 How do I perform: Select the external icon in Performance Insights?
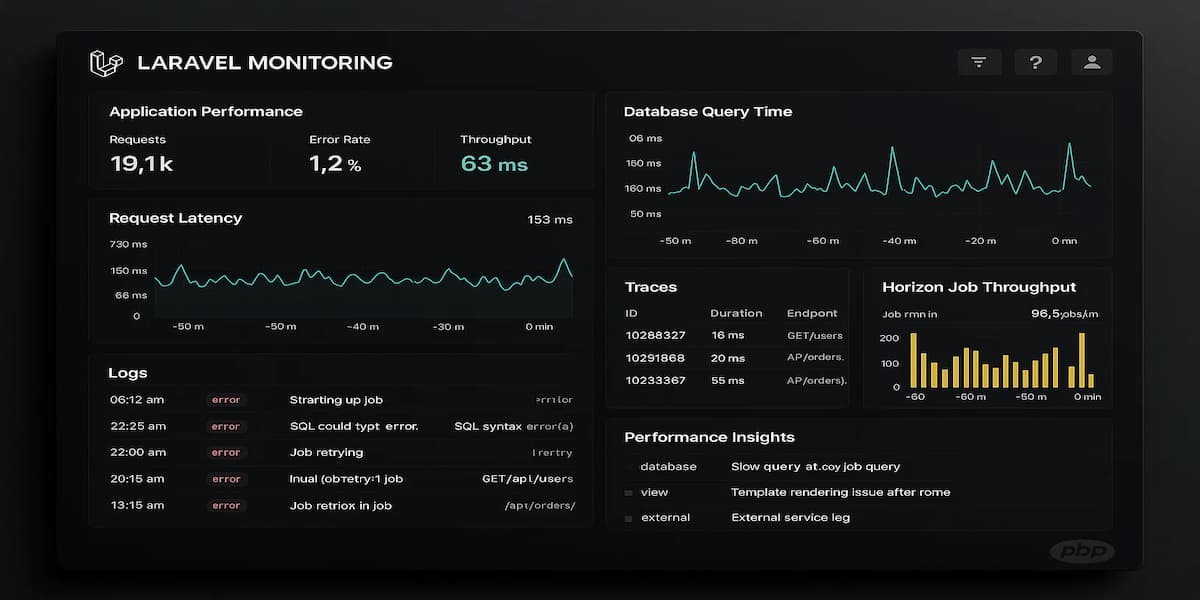coord(629,517)
